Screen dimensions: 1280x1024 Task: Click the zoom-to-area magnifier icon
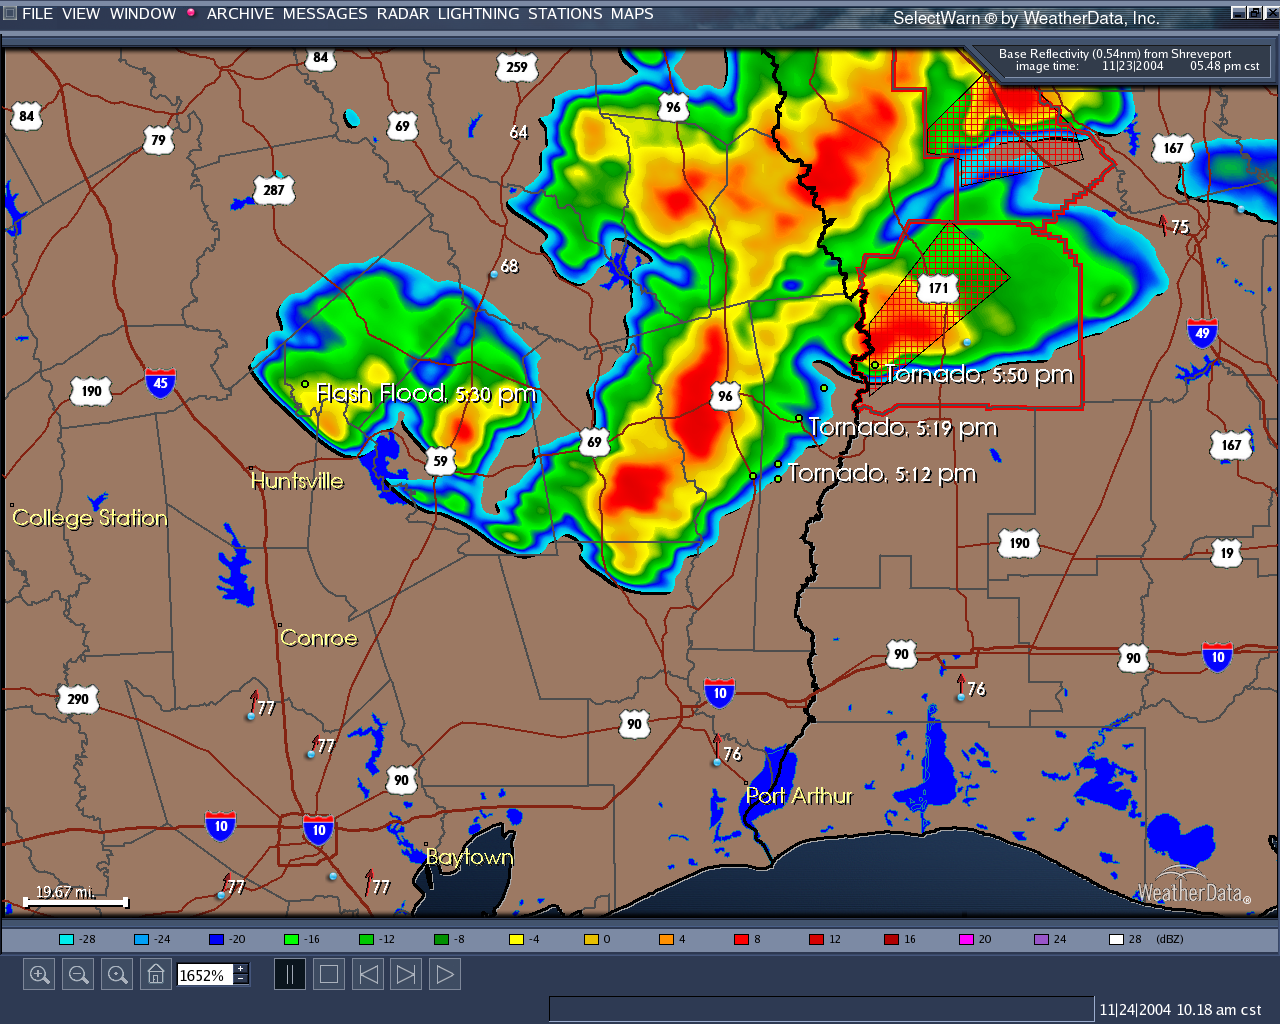pyautogui.click(x=116, y=973)
